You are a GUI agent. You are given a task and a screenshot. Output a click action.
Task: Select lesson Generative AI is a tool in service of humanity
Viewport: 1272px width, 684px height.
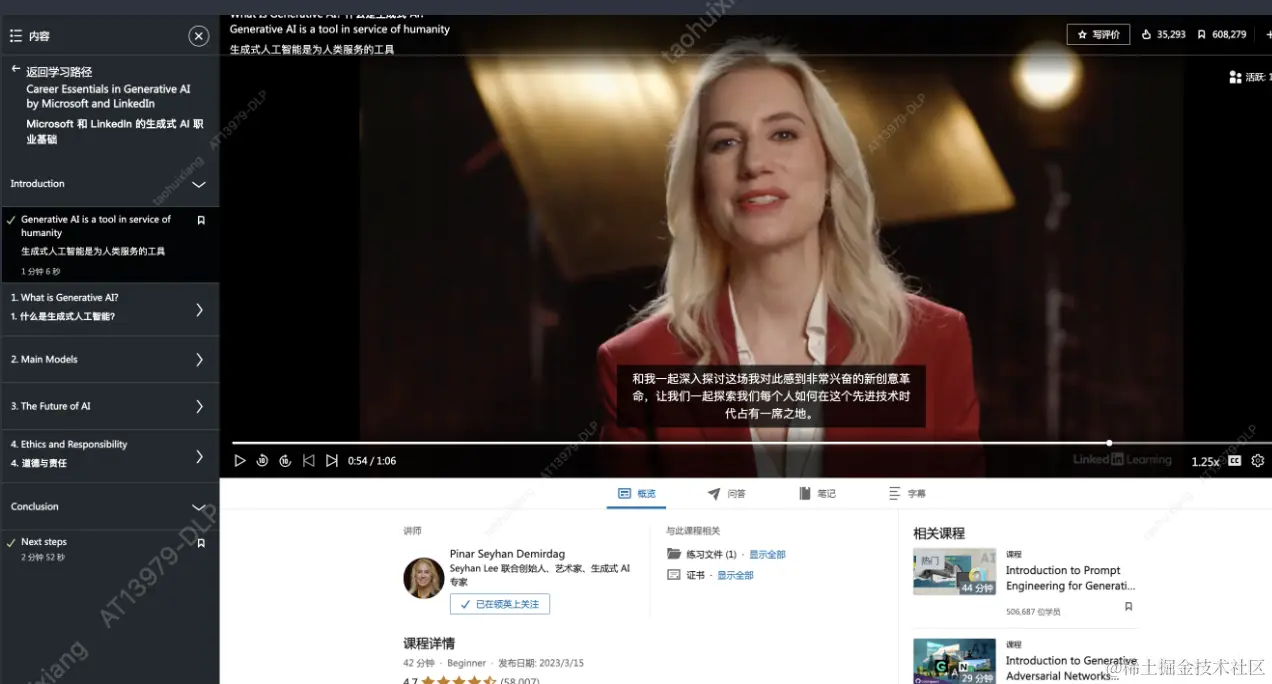[96, 226]
